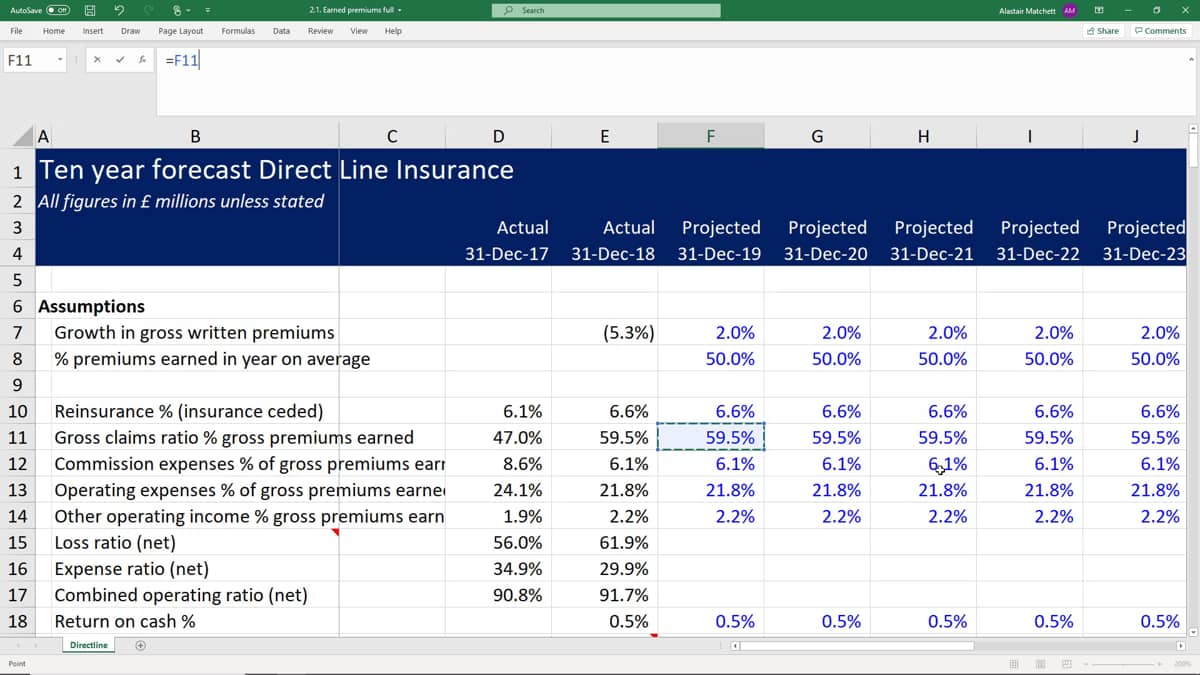Confirm formula with the Enter checkmark icon
Image resolution: width=1200 pixels, height=675 pixels.
(x=120, y=60)
